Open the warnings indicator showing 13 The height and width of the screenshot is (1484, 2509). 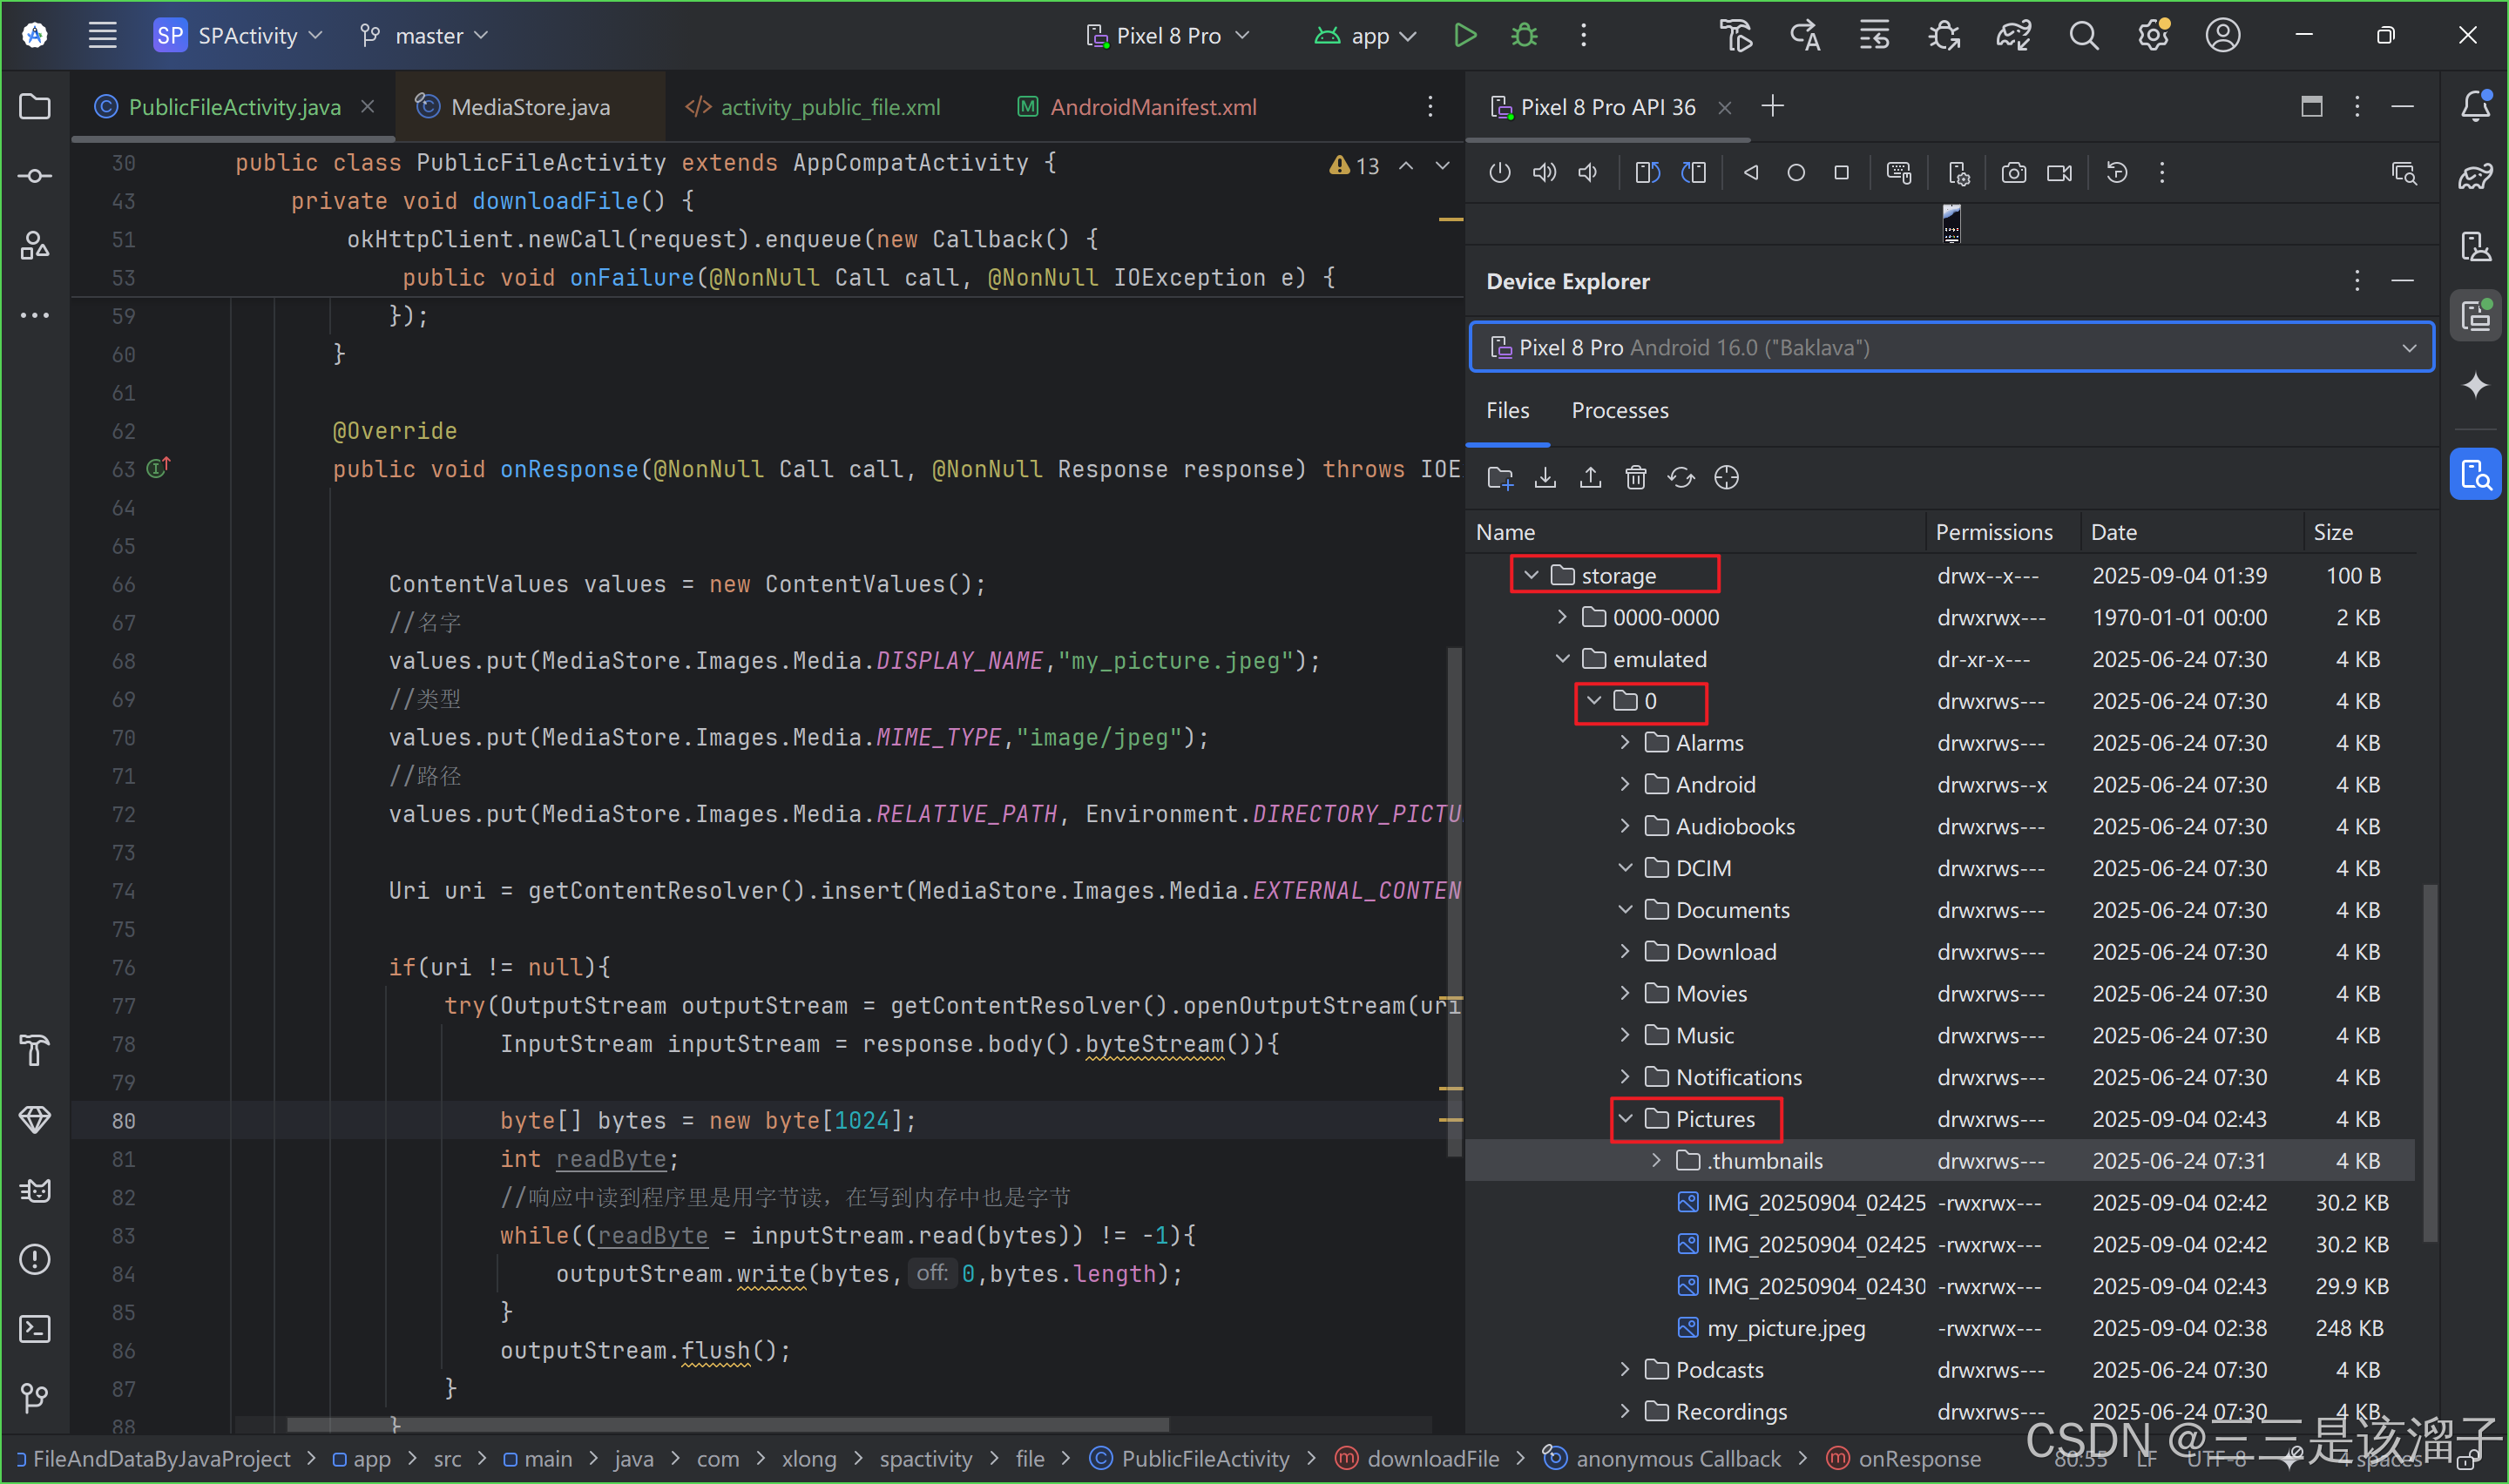[1354, 166]
